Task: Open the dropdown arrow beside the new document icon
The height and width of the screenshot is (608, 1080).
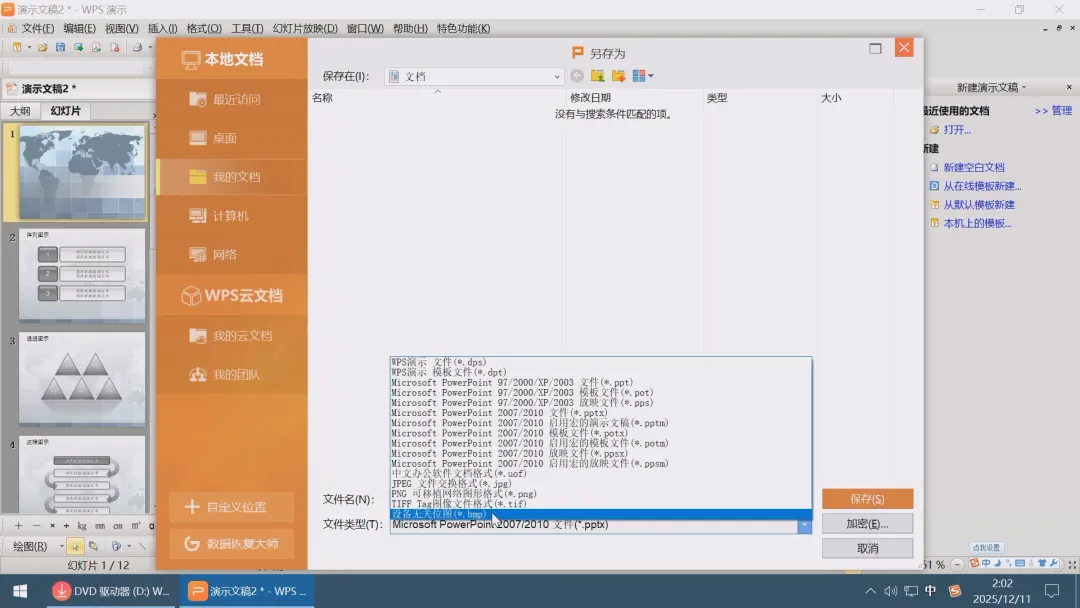Action: pos(29,47)
